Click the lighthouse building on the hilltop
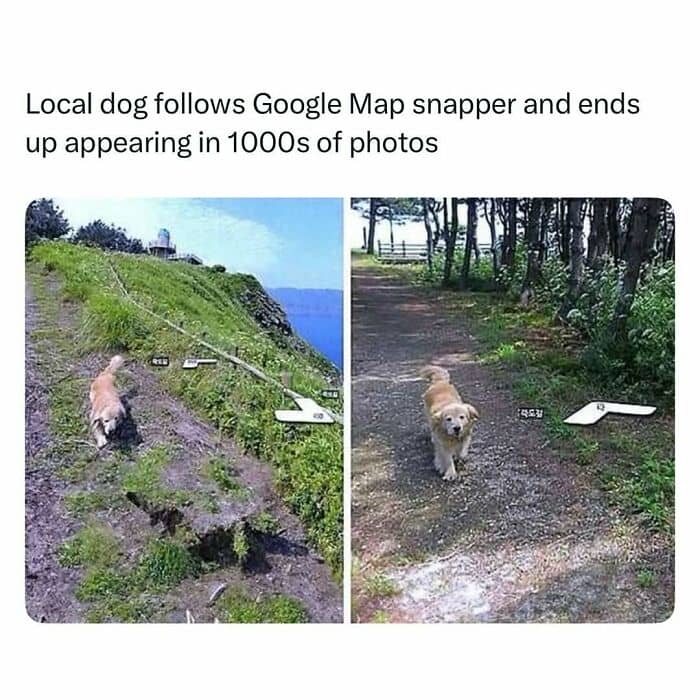Image resolution: width=700 pixels, height=700 pixels. (x=162, y=243)
